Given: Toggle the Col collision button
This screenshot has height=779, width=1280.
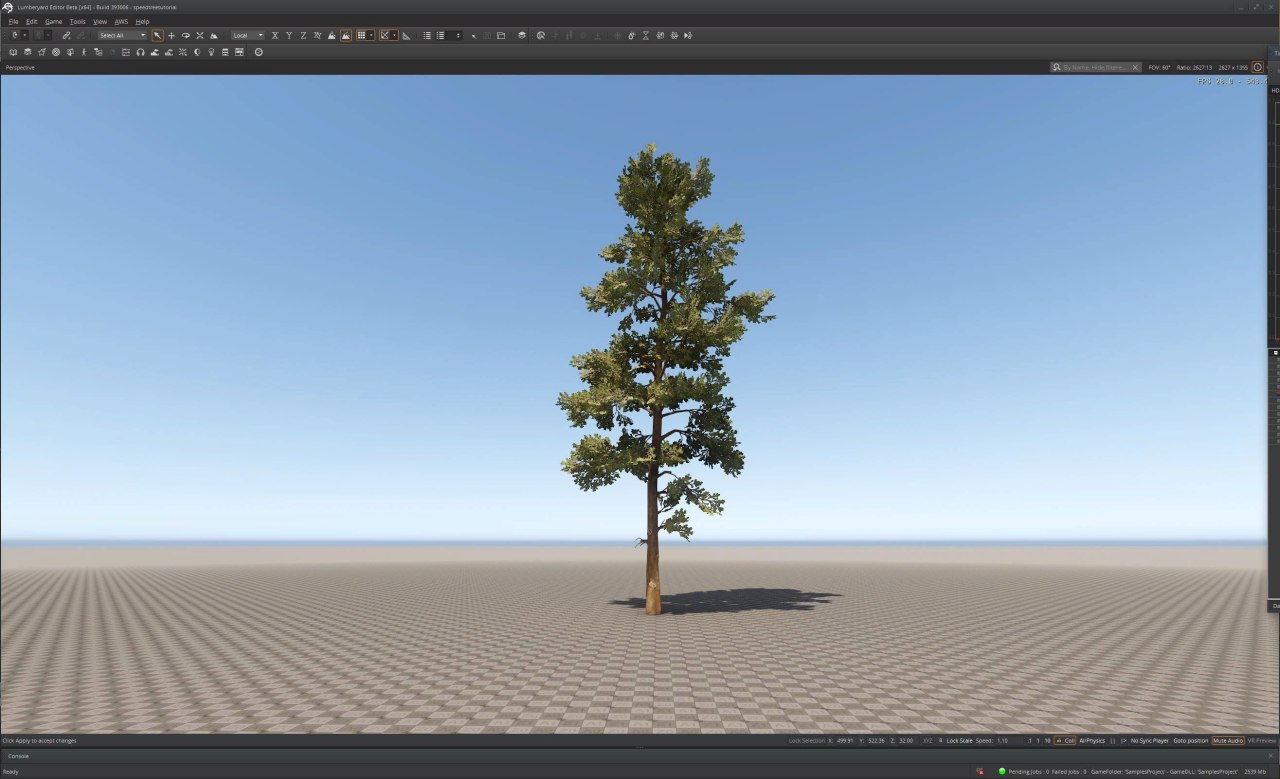Looking at the screenshot, I should 1065,741.
